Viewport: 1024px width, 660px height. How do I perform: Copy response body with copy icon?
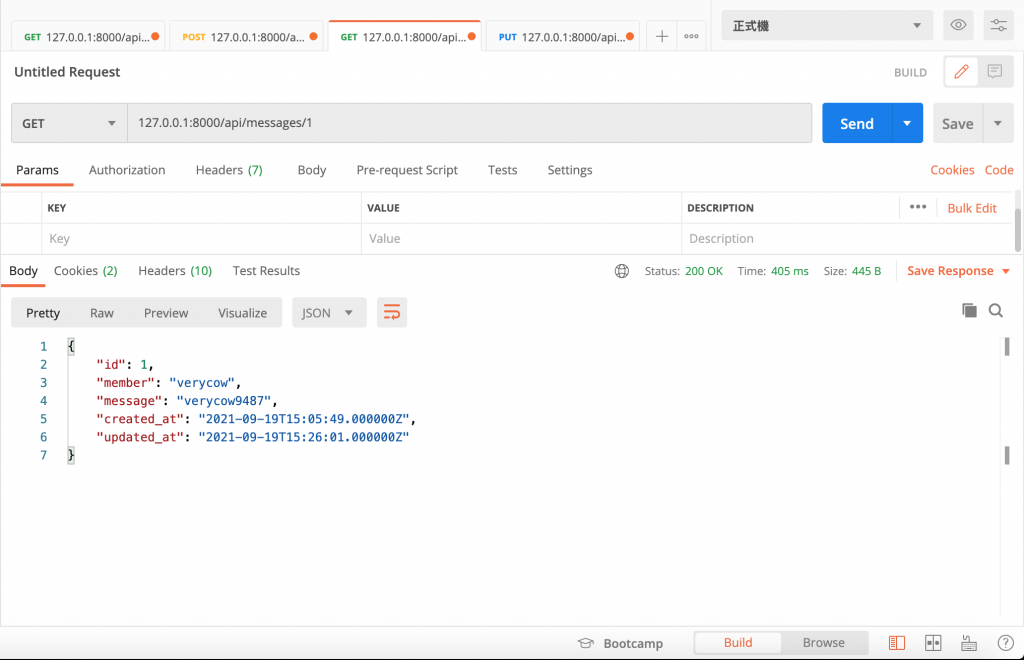click(969, 311)
